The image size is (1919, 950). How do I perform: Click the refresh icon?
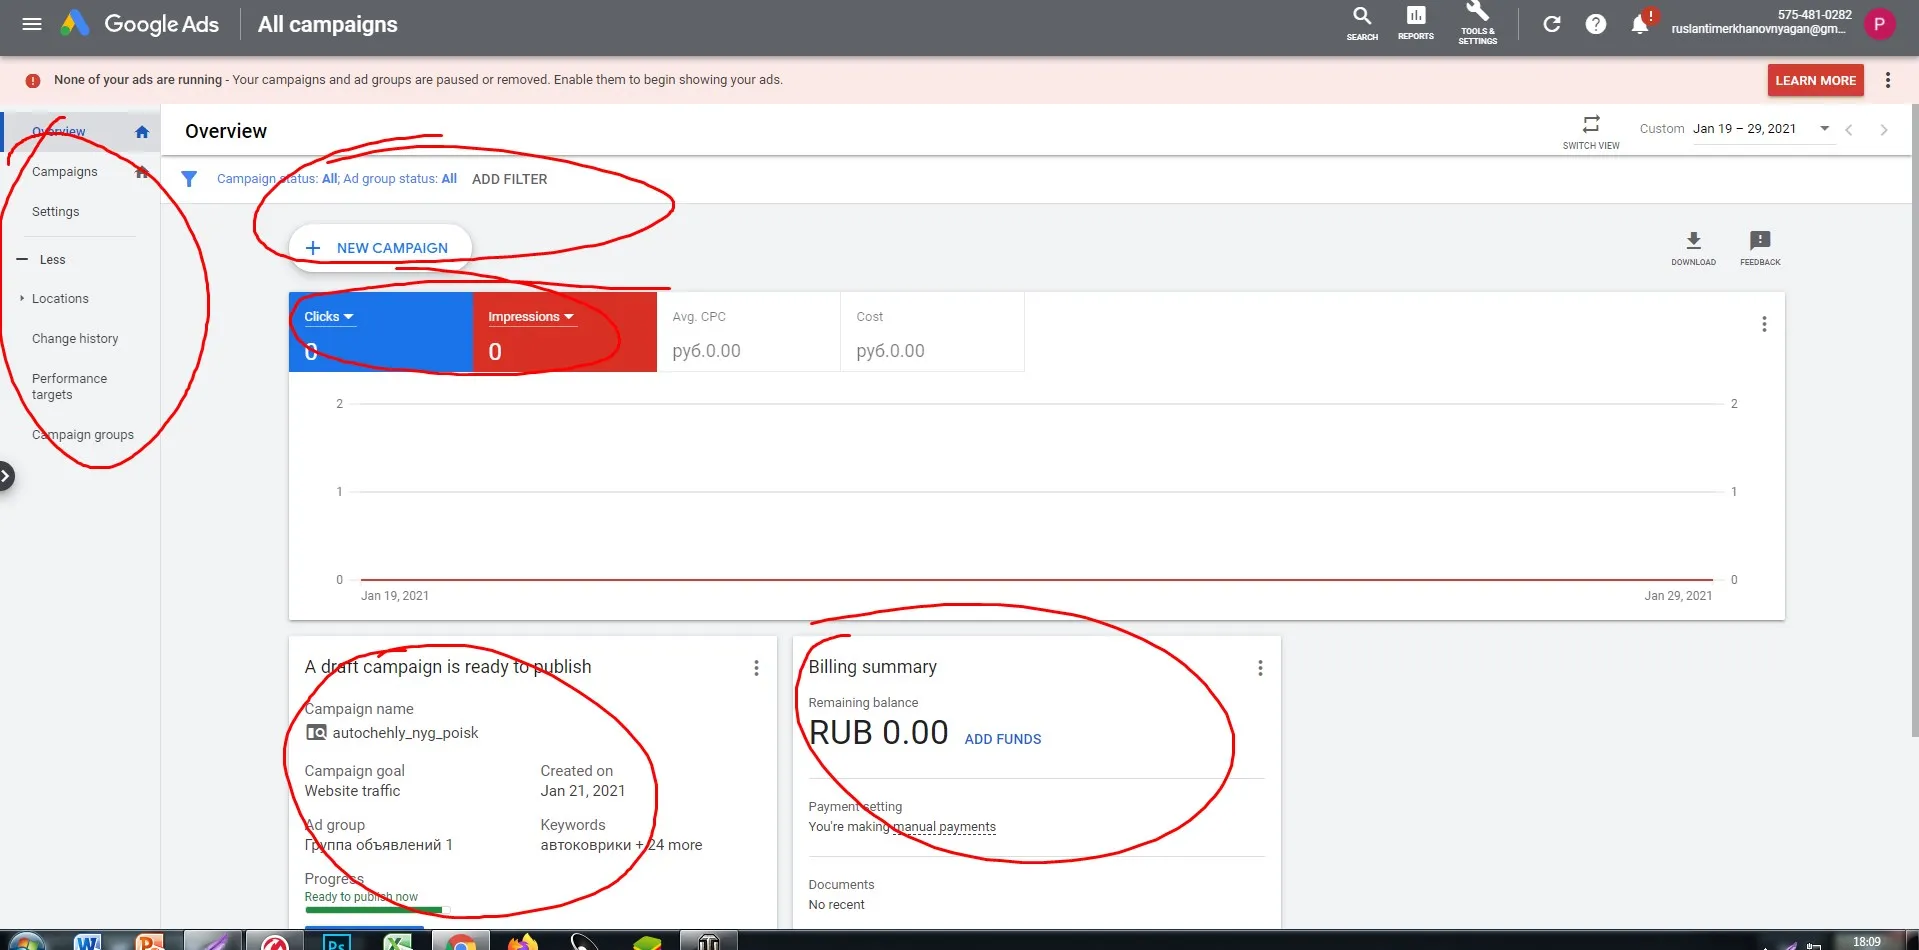(1551, 24)
